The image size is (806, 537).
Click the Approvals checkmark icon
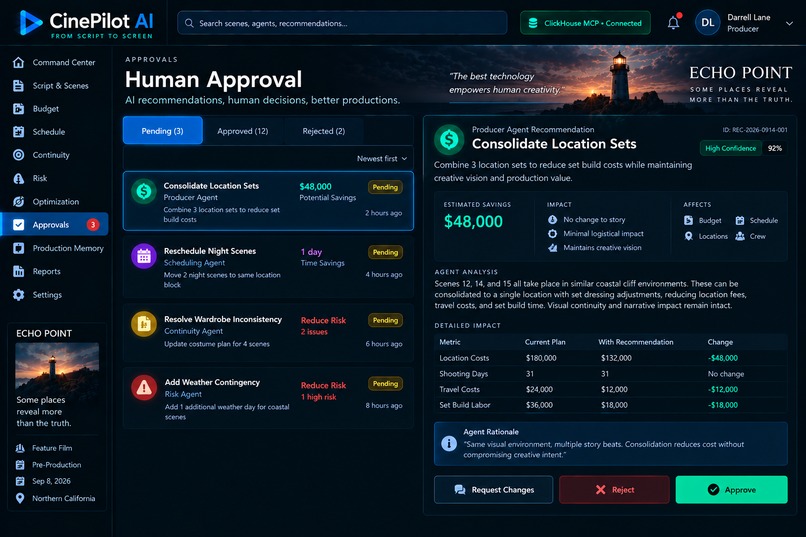[19, 225]
